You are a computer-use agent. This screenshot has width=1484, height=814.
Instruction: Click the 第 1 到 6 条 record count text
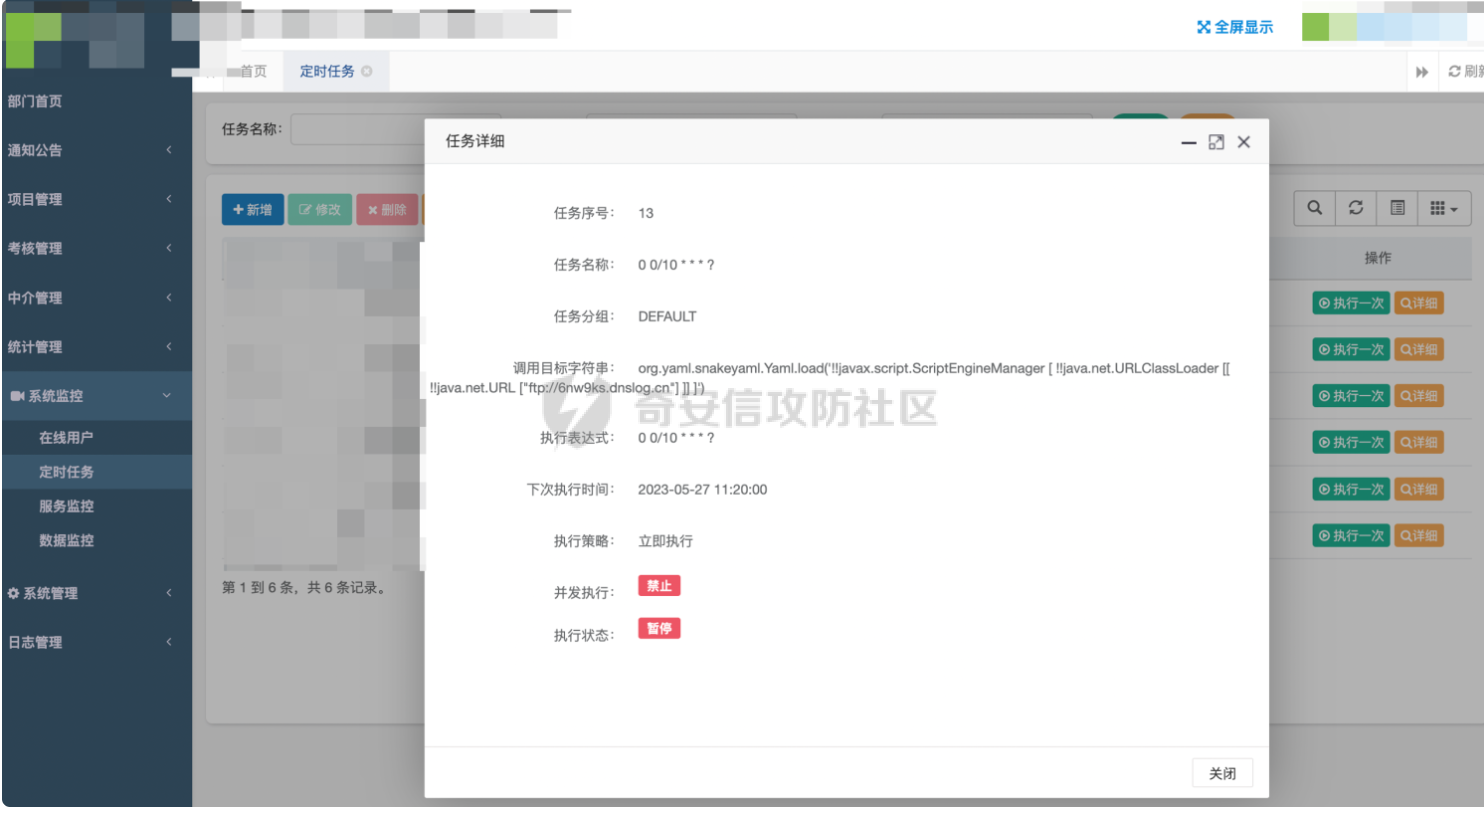(x=304, y=587)
